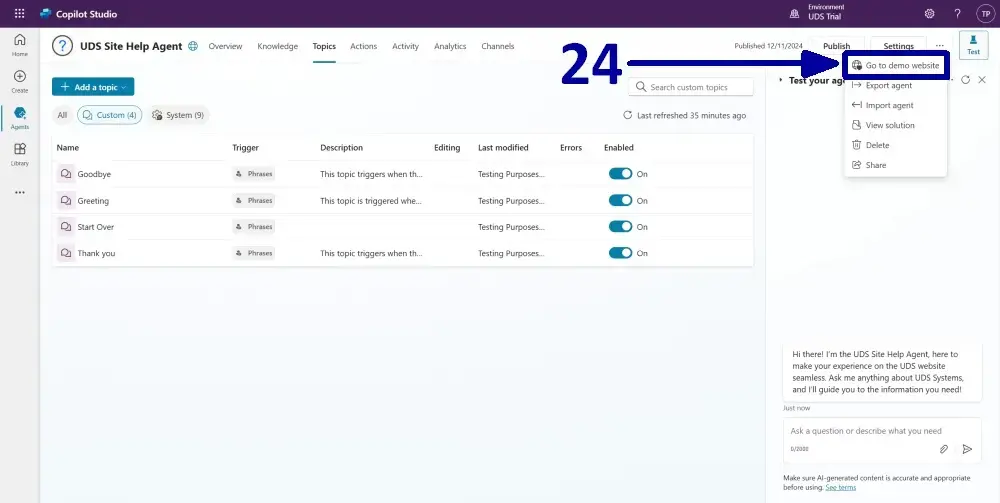Click the Thank you topic icon

66,253
